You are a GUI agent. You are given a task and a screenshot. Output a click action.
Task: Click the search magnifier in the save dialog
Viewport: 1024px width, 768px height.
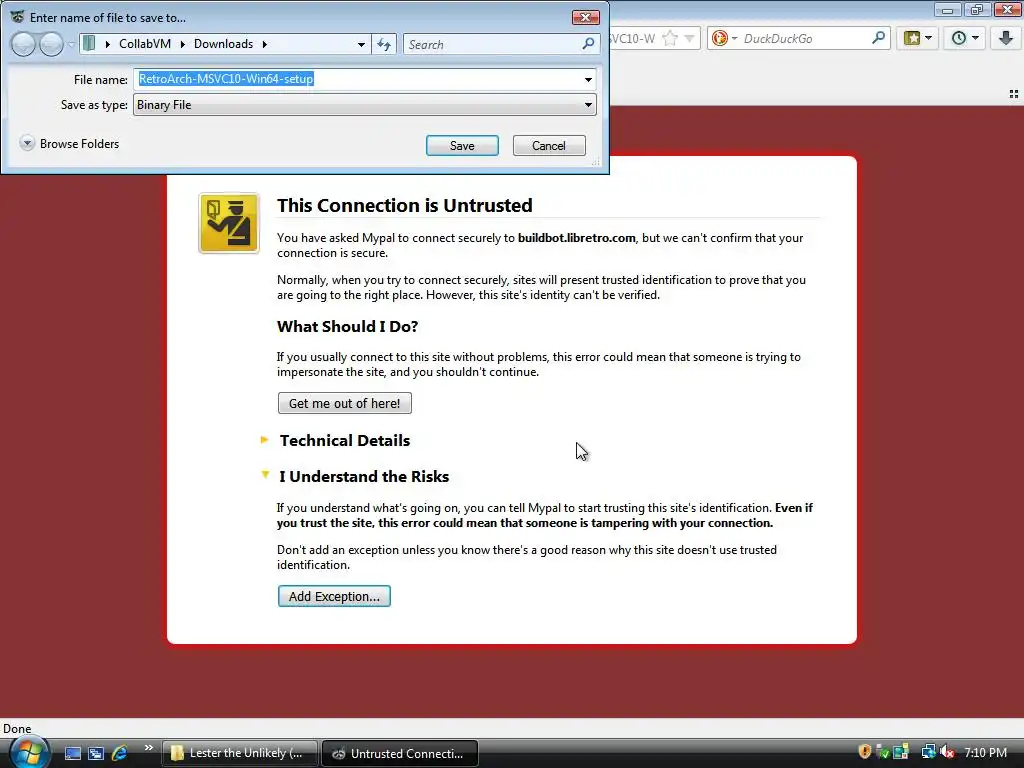click(588, 44)
